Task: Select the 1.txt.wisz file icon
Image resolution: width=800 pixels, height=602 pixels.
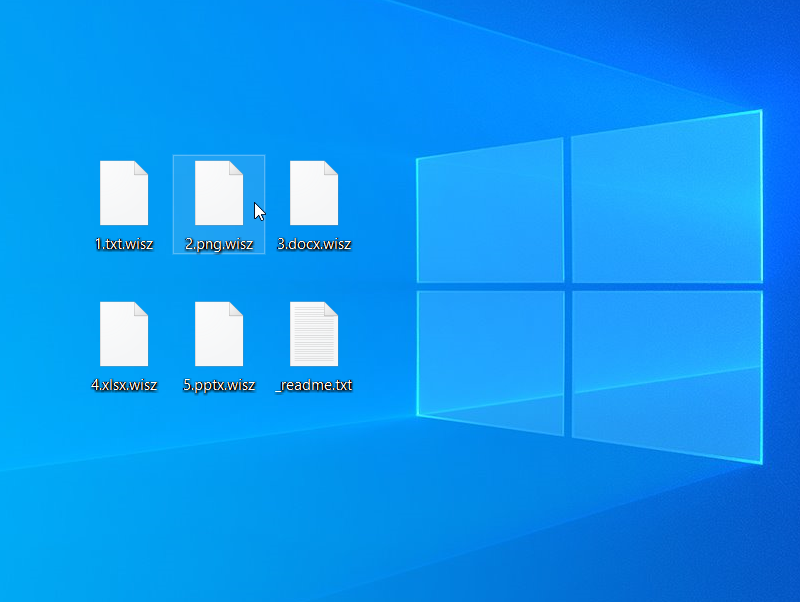Action: 124,193
